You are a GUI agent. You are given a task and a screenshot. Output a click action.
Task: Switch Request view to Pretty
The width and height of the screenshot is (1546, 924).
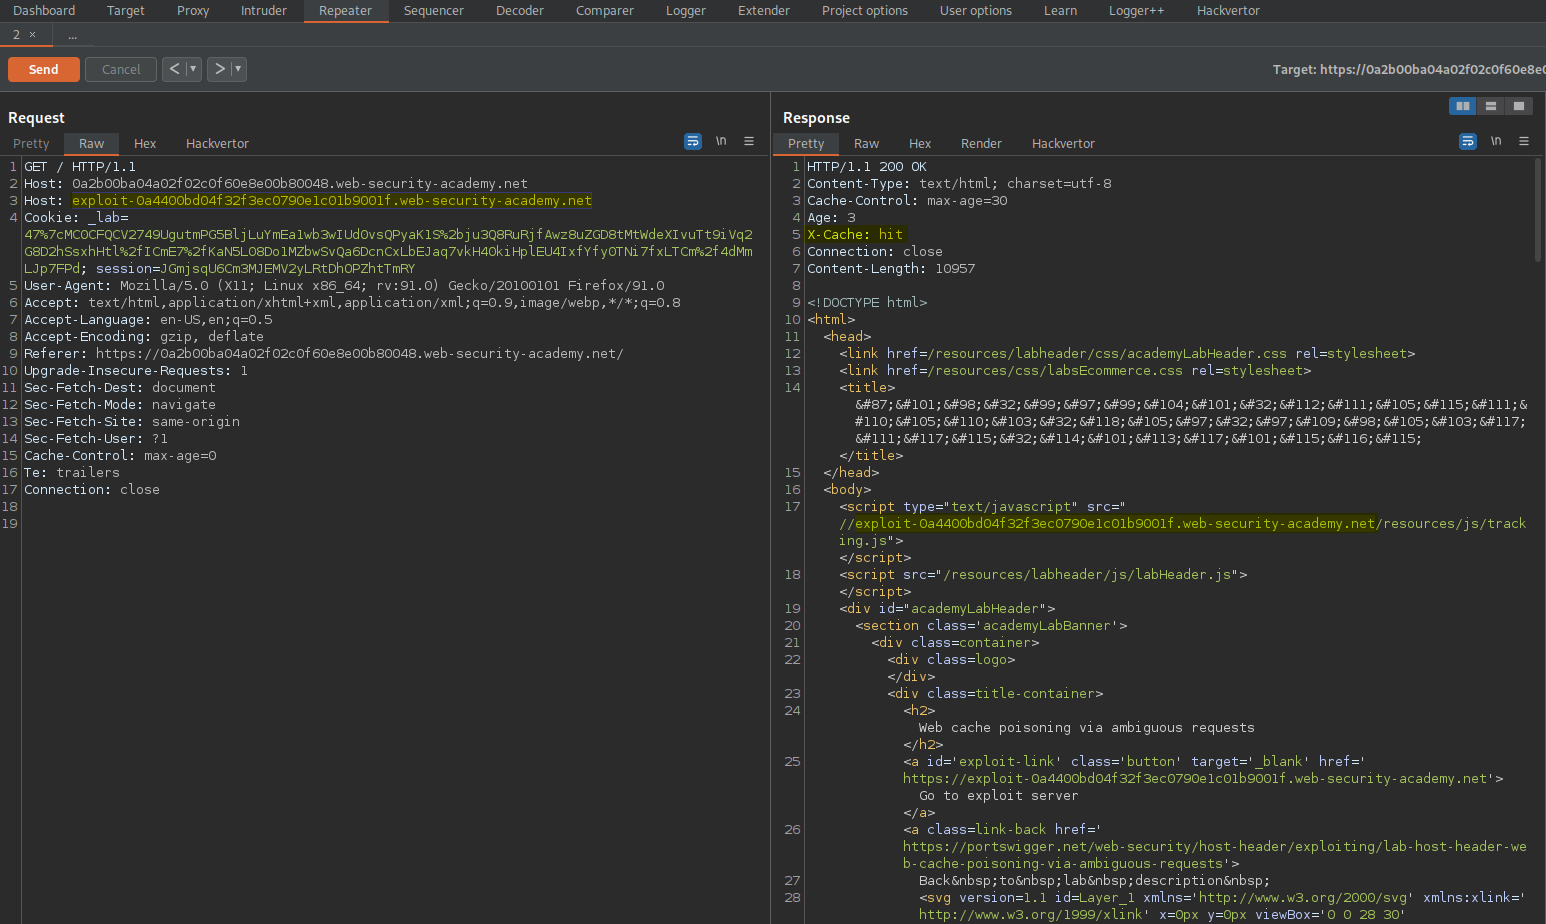pyautogui.click(x=31, y=143)
